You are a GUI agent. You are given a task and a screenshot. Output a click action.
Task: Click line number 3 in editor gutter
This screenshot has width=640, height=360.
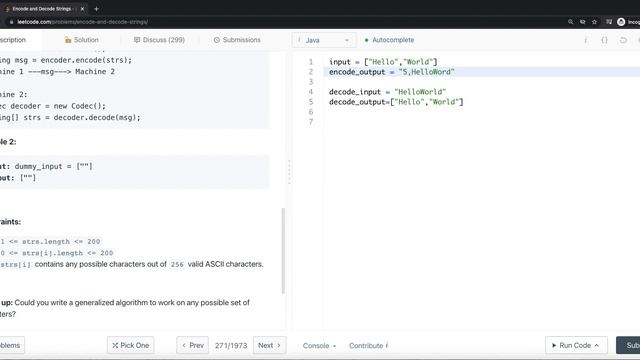click(311, 82)
